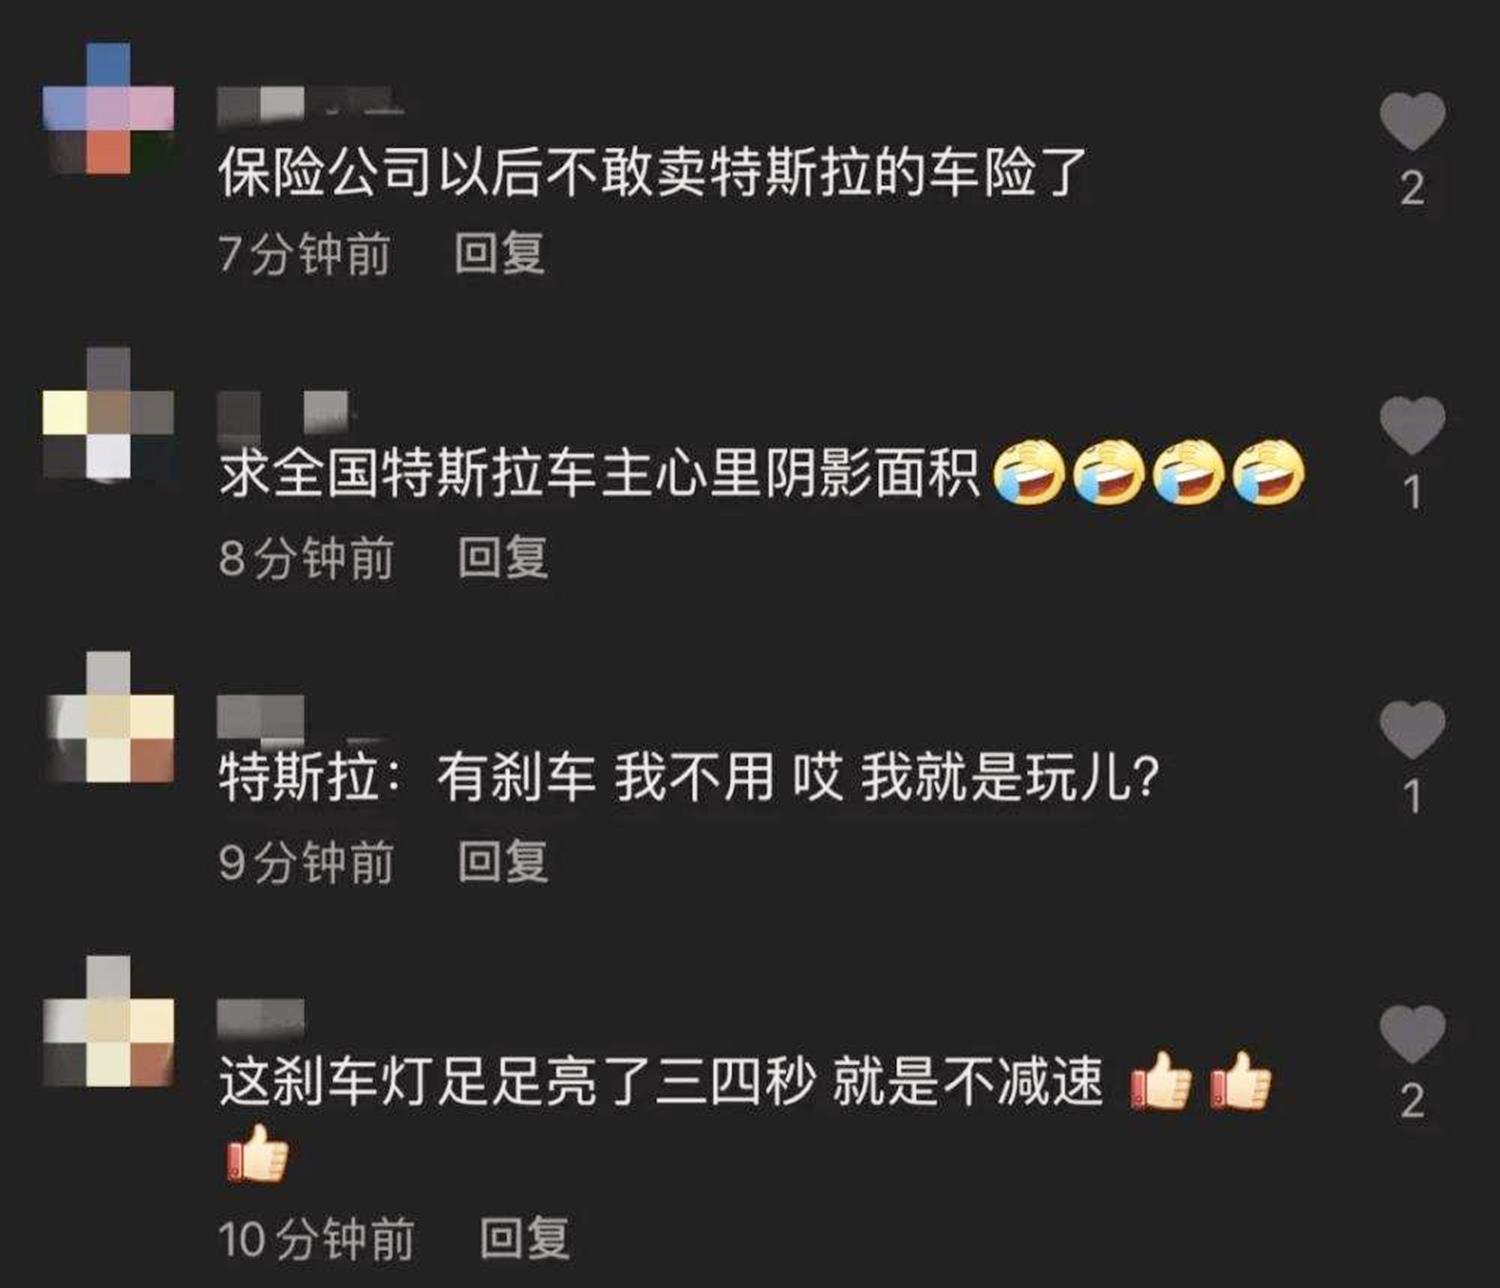Reply to the 8分钟前 comment
This screenshot has width=1500, height=1288.
click(503, 558)
